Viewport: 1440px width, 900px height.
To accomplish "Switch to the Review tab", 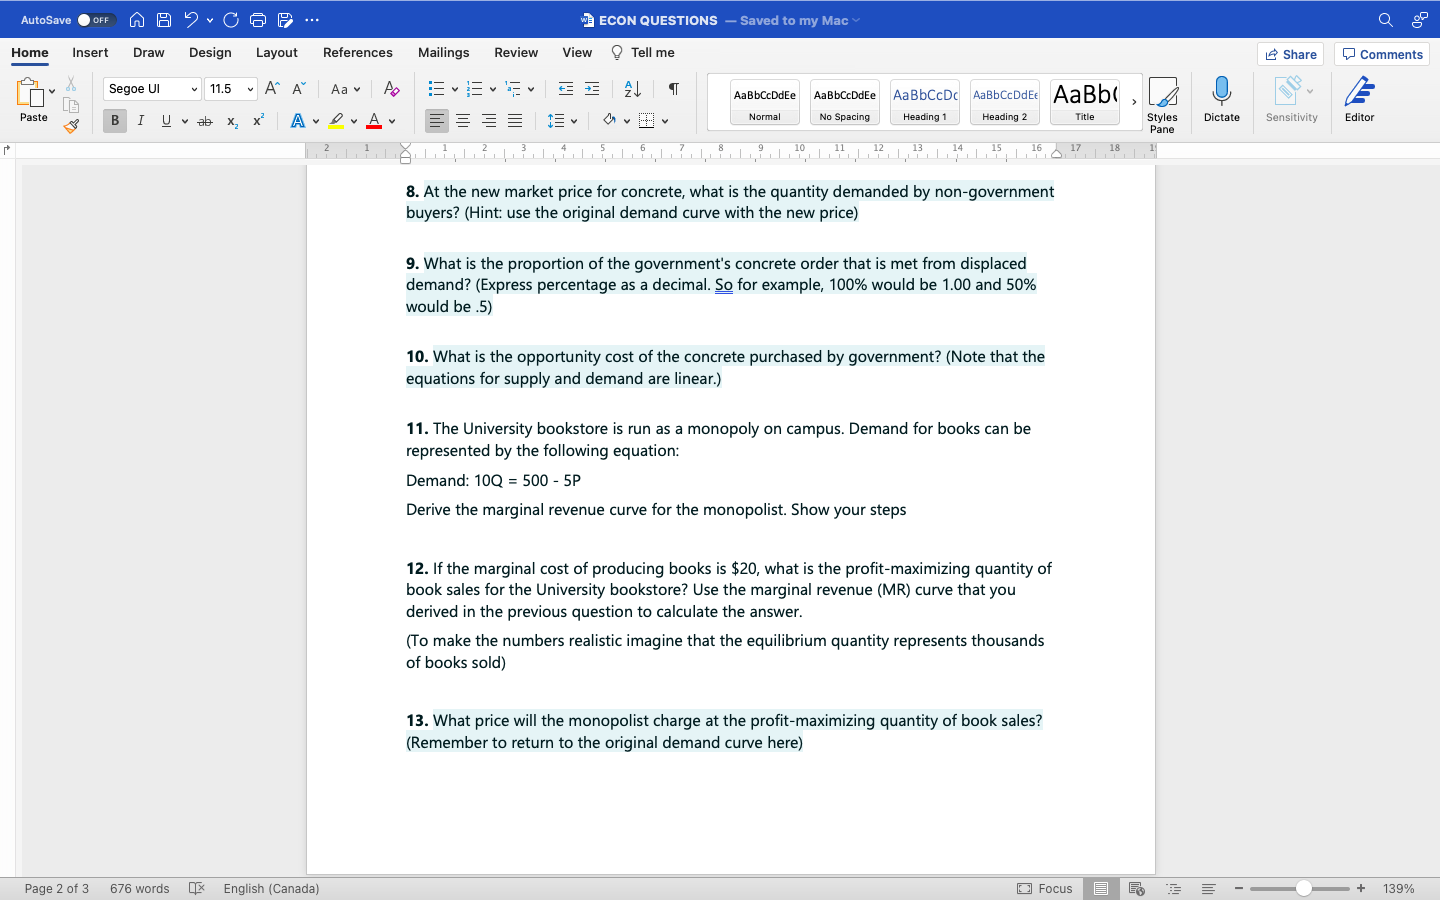I will 516,52.
